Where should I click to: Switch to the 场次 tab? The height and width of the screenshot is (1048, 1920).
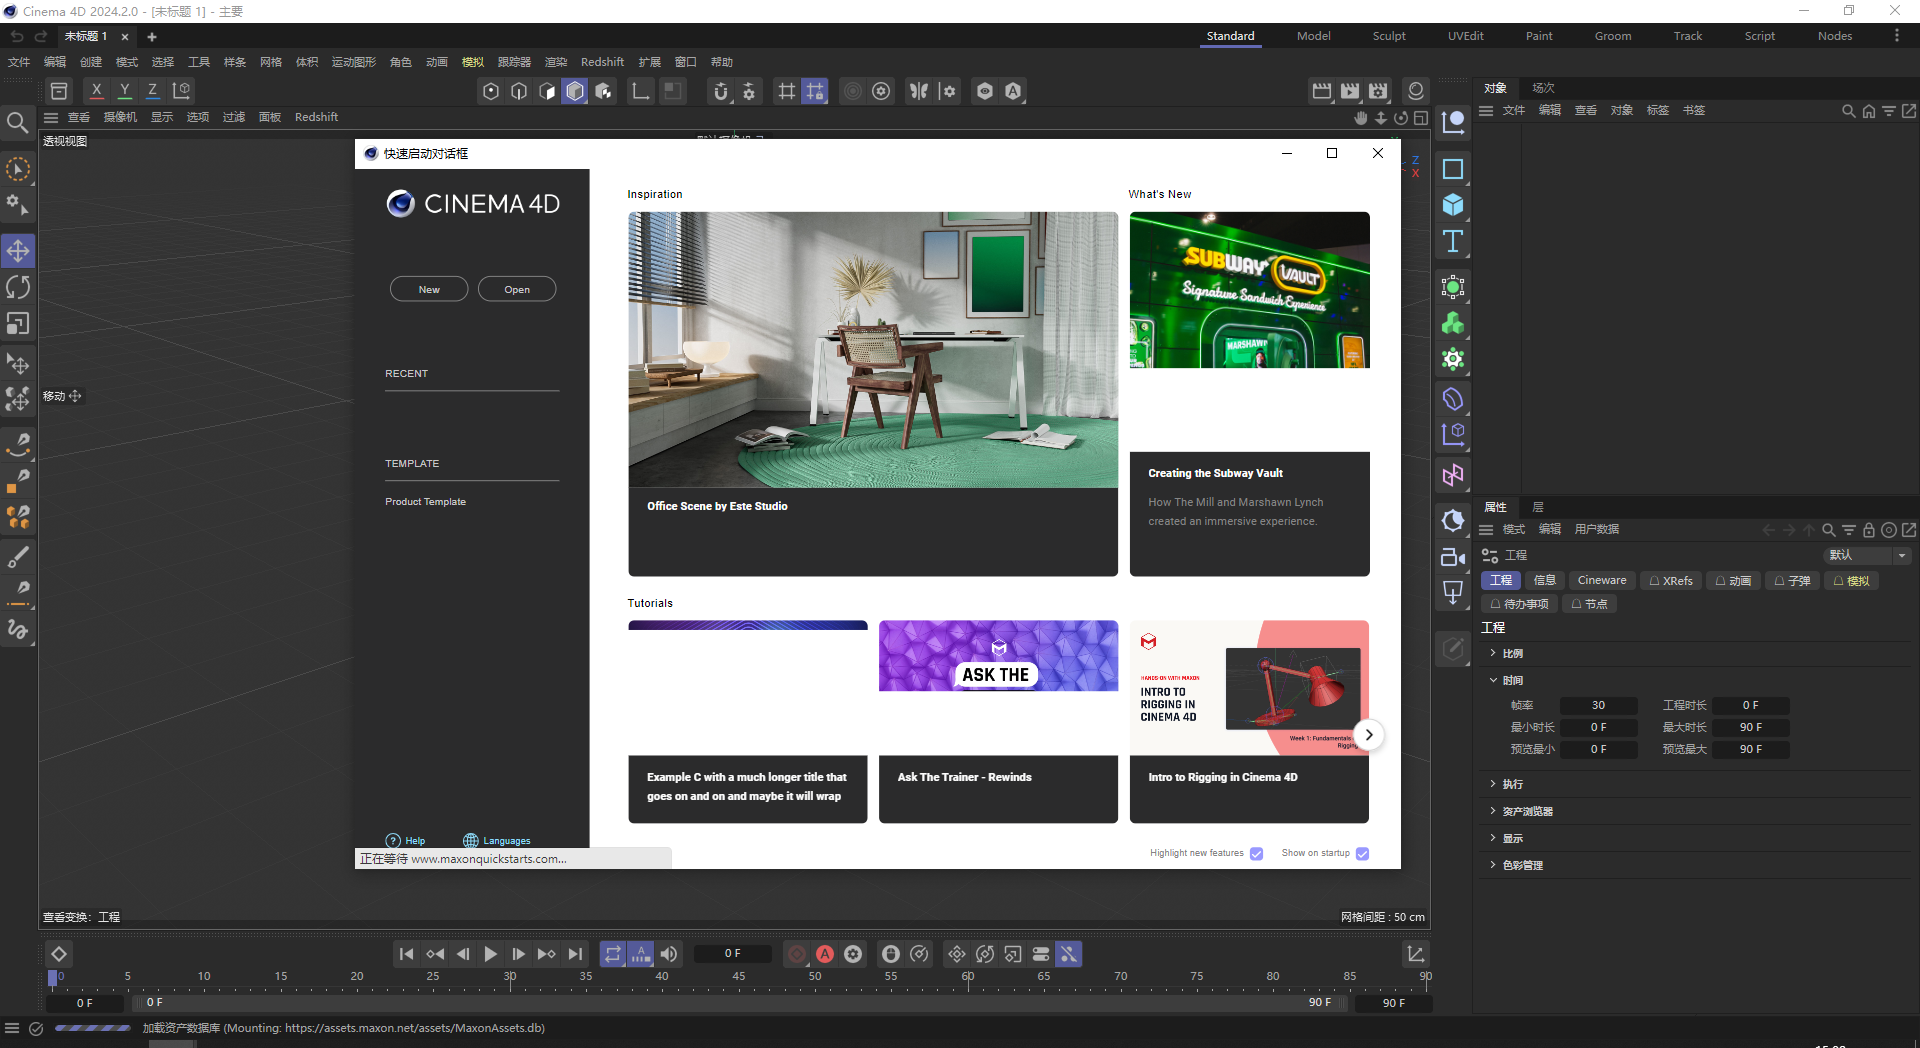tap(1543, 88)
